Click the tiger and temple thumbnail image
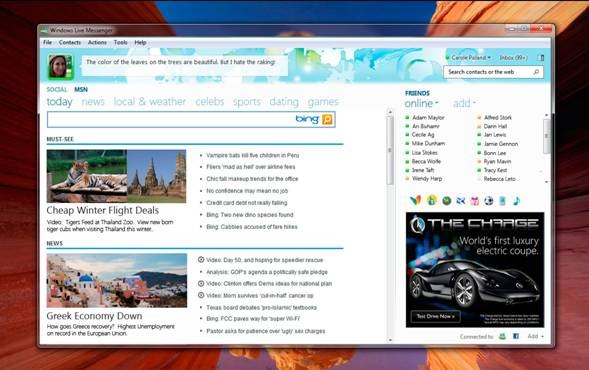The image size is (589, 370). point(116,176)
